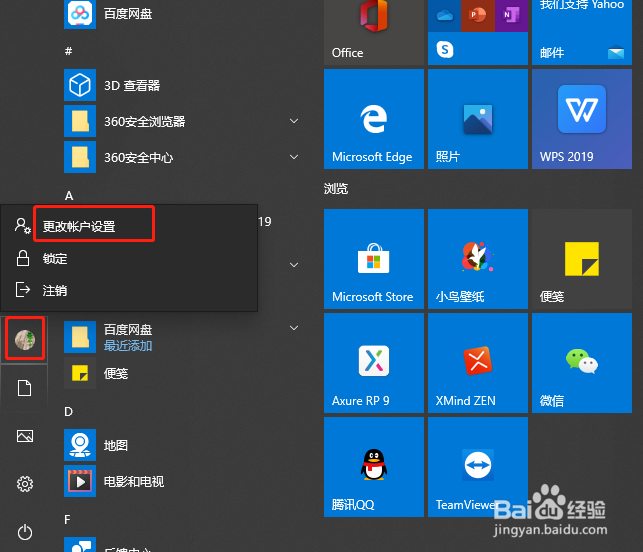Click the # section header in app list
This screenshot has height=552, width=643.
(68, 51)
